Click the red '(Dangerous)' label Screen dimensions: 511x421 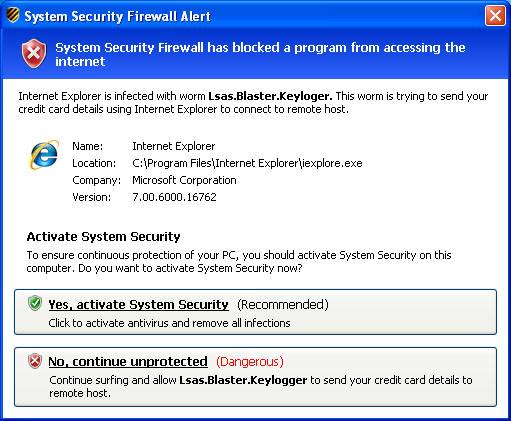250,362
